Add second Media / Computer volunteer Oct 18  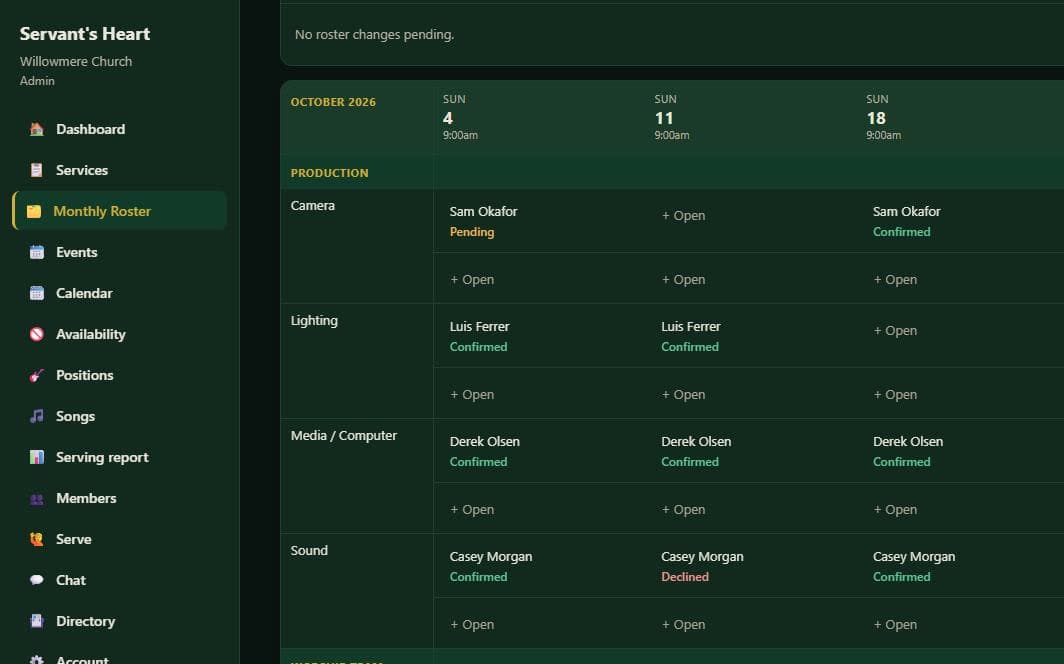pyautogui.click(x=895, y=509)
